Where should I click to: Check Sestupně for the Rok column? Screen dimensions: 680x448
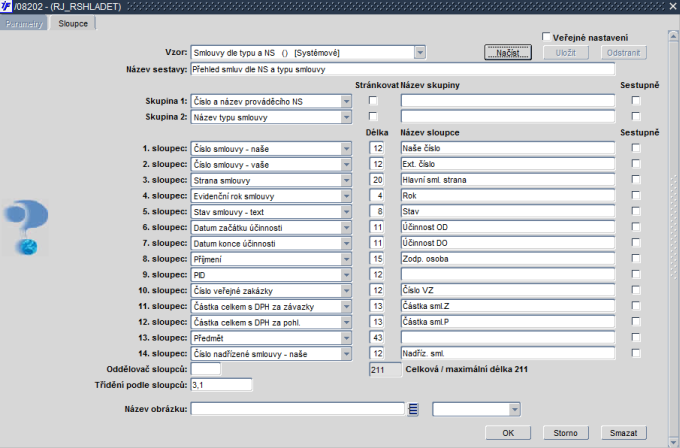(x=636, y=195)
